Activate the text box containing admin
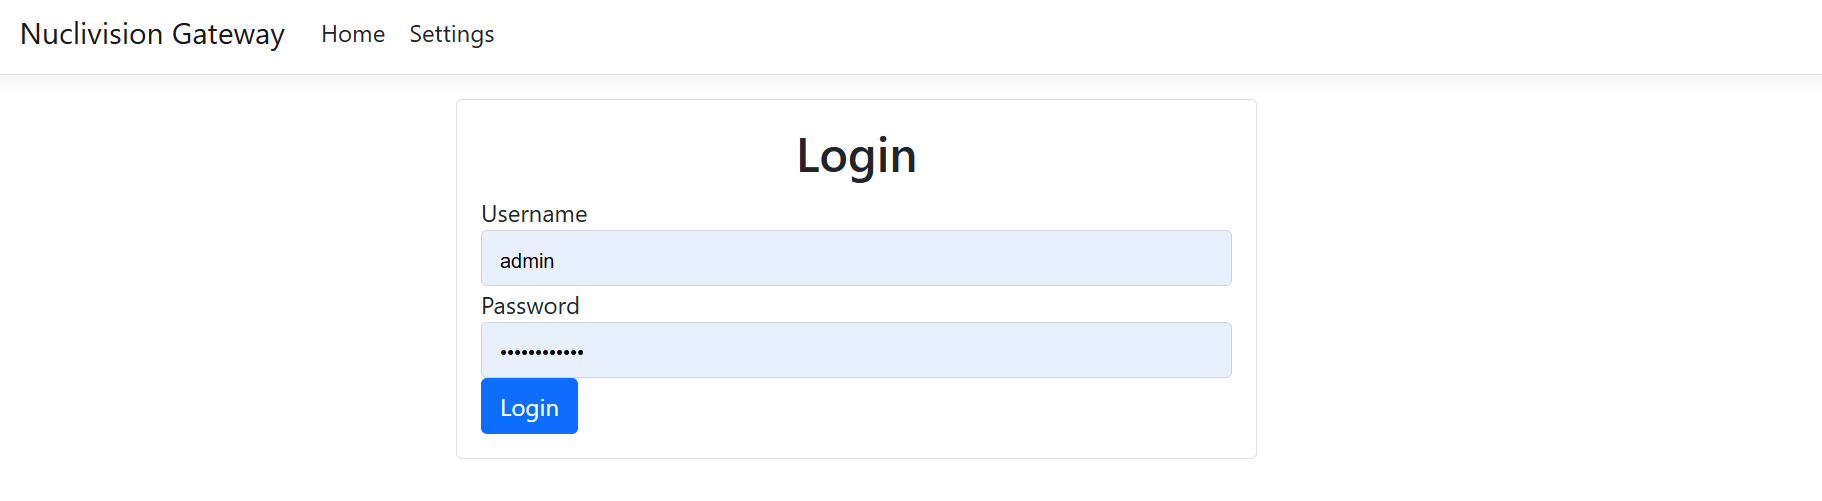 tap(855, 258)
